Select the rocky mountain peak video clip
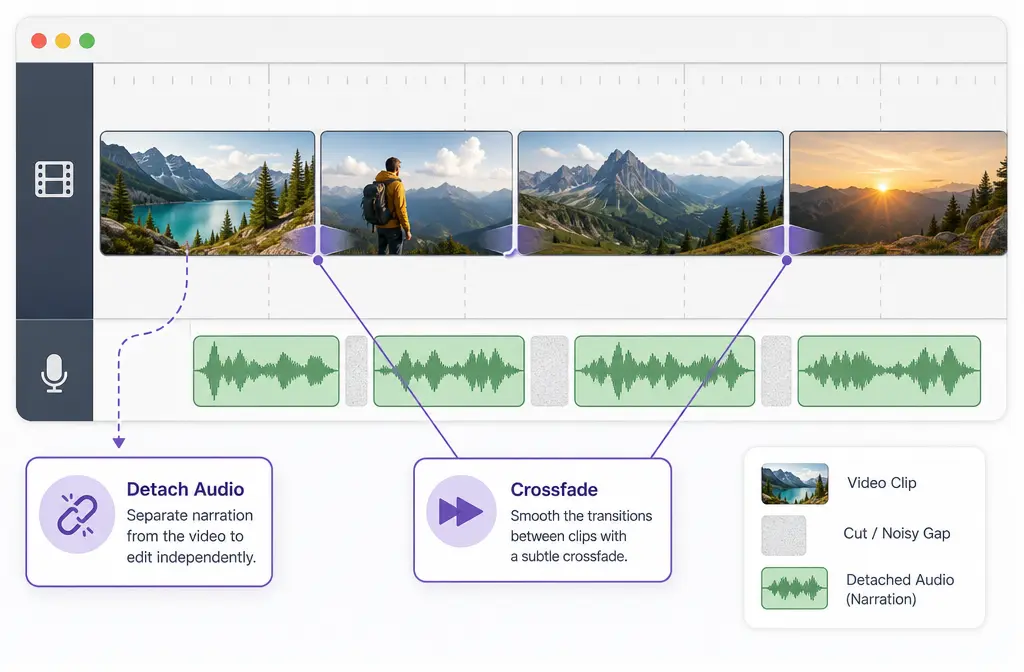The image size is (1024, 672). tap(650, 193)
